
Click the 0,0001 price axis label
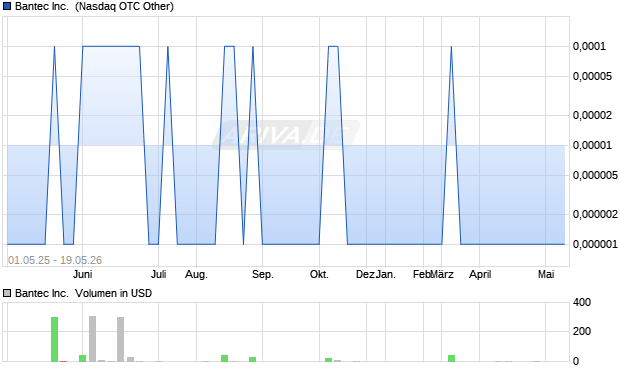point(589,46)
